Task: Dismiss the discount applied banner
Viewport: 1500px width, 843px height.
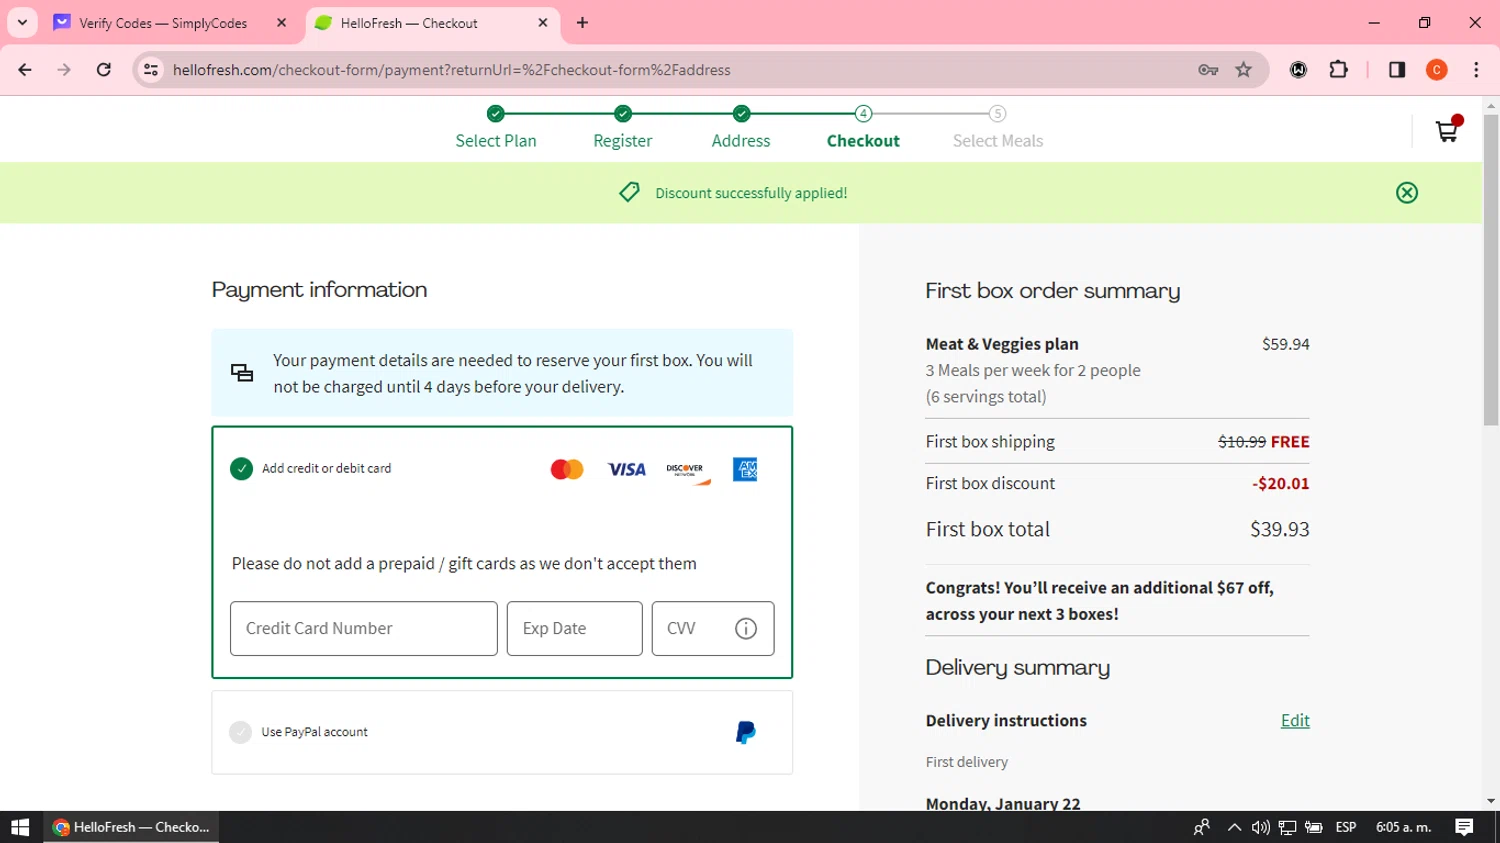Action: (x=1407, y=193)
